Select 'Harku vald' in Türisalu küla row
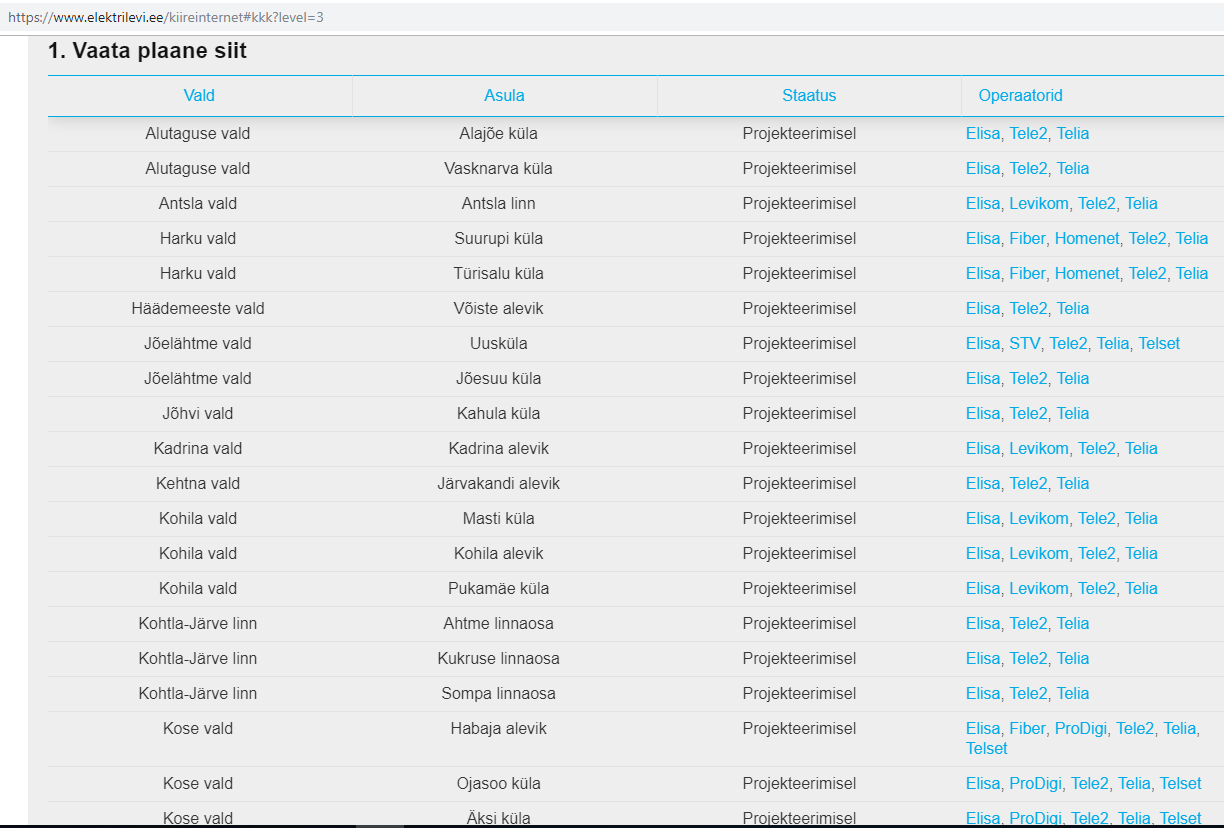The width and height of the screenshot is (1224, 828). (x=198, y=274)
